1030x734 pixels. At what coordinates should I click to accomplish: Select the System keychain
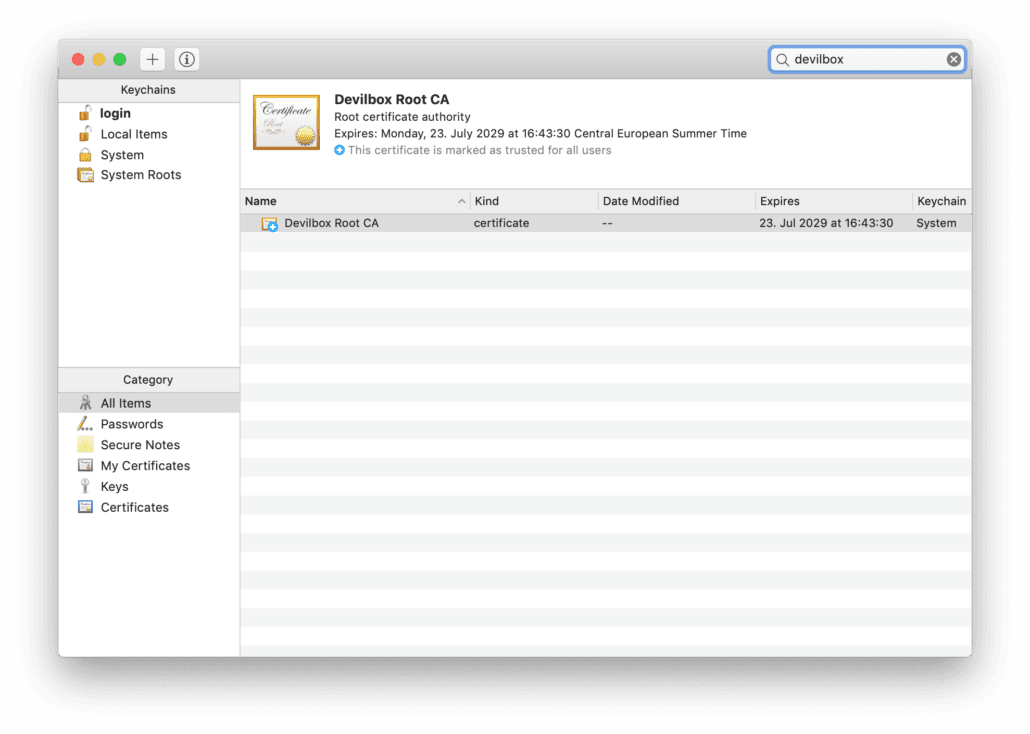[122, 155]
